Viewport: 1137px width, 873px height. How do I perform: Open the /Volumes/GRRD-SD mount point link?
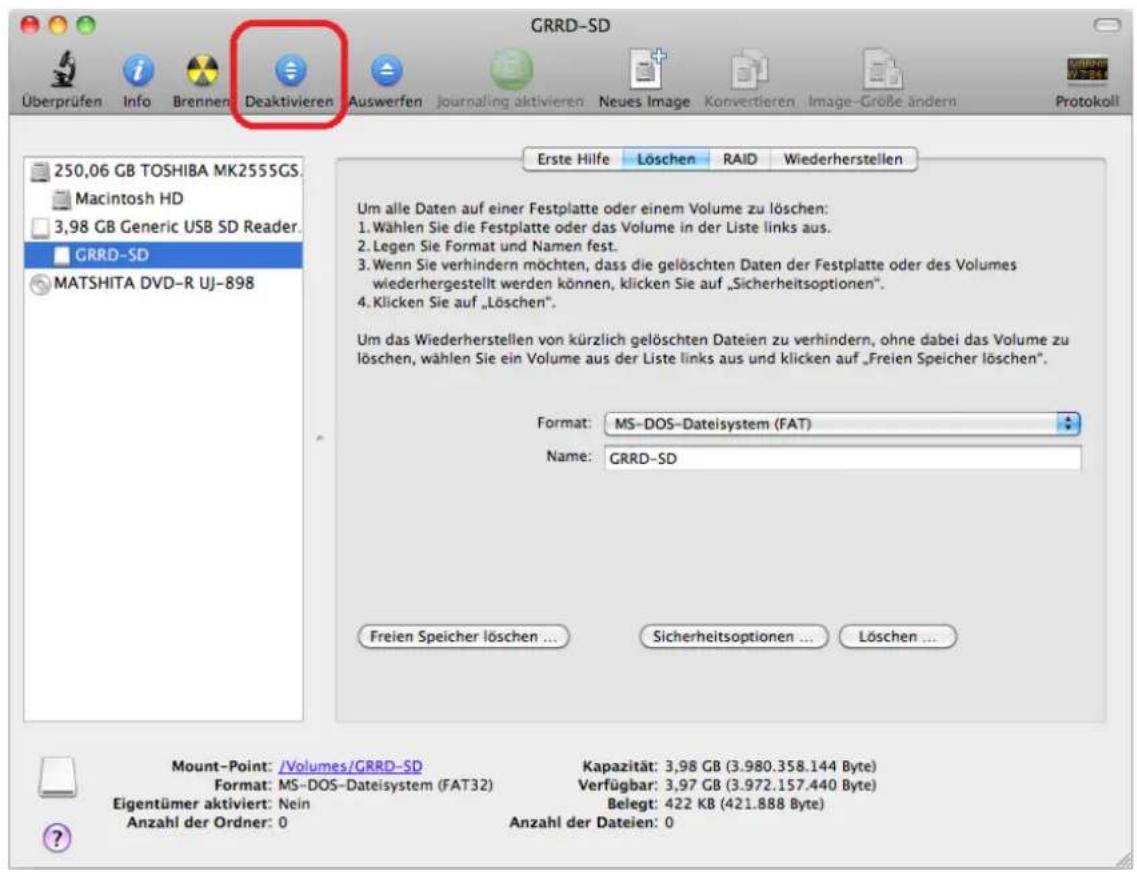click(350, 766)
